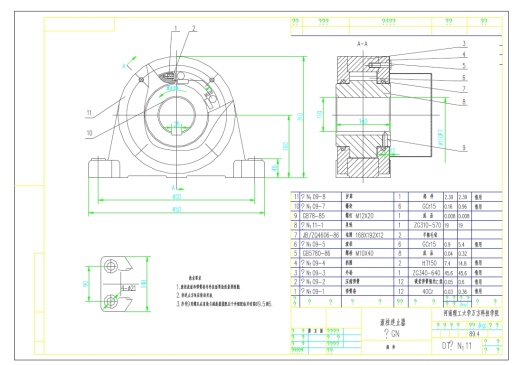Select the "40Cr" material cell
The width and height of the screenshot is (520, 365).
(x=429, y=292)
